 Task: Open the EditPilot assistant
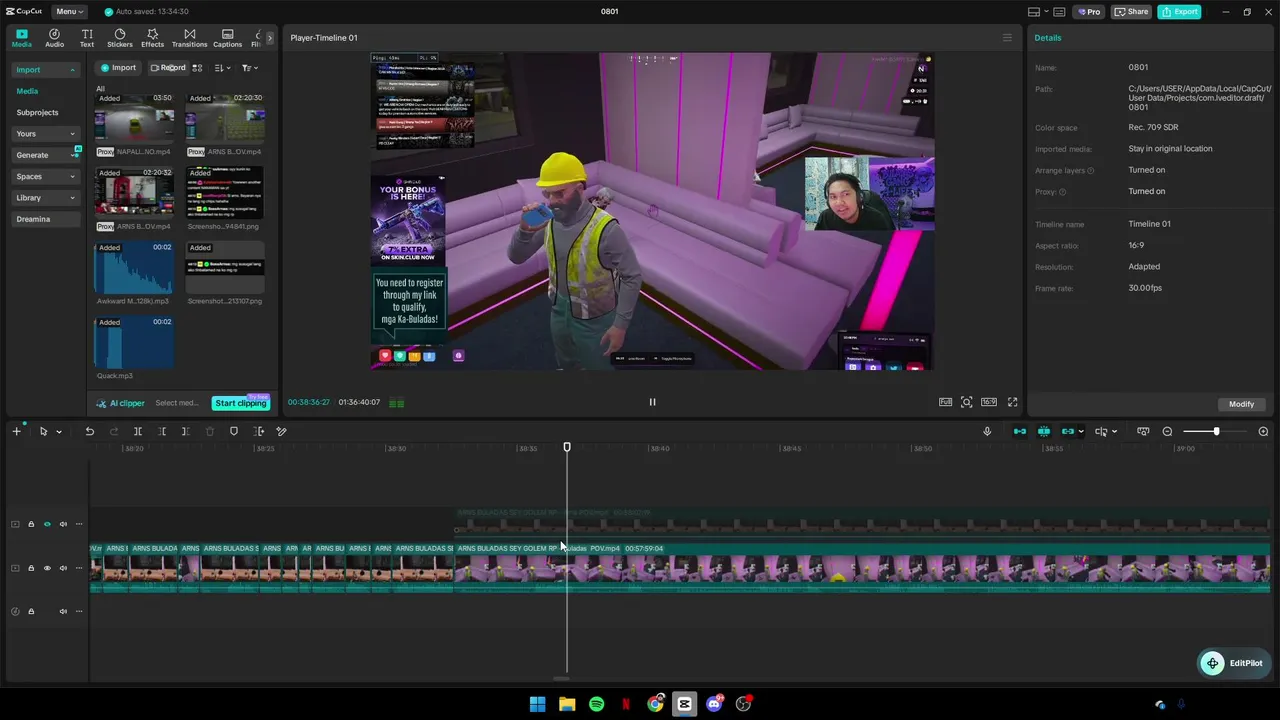(1235, 663)
